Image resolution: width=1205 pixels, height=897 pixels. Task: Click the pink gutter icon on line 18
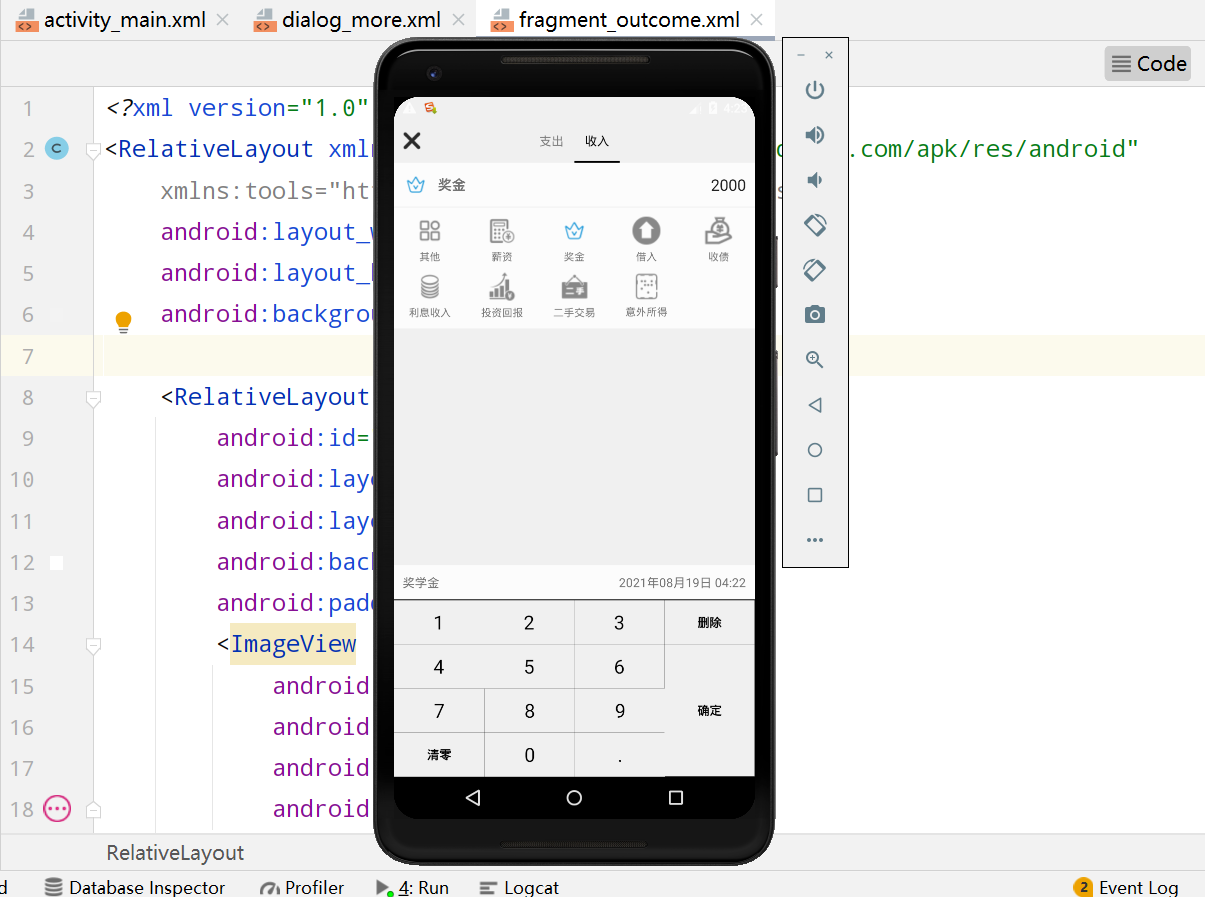point(57,809)
